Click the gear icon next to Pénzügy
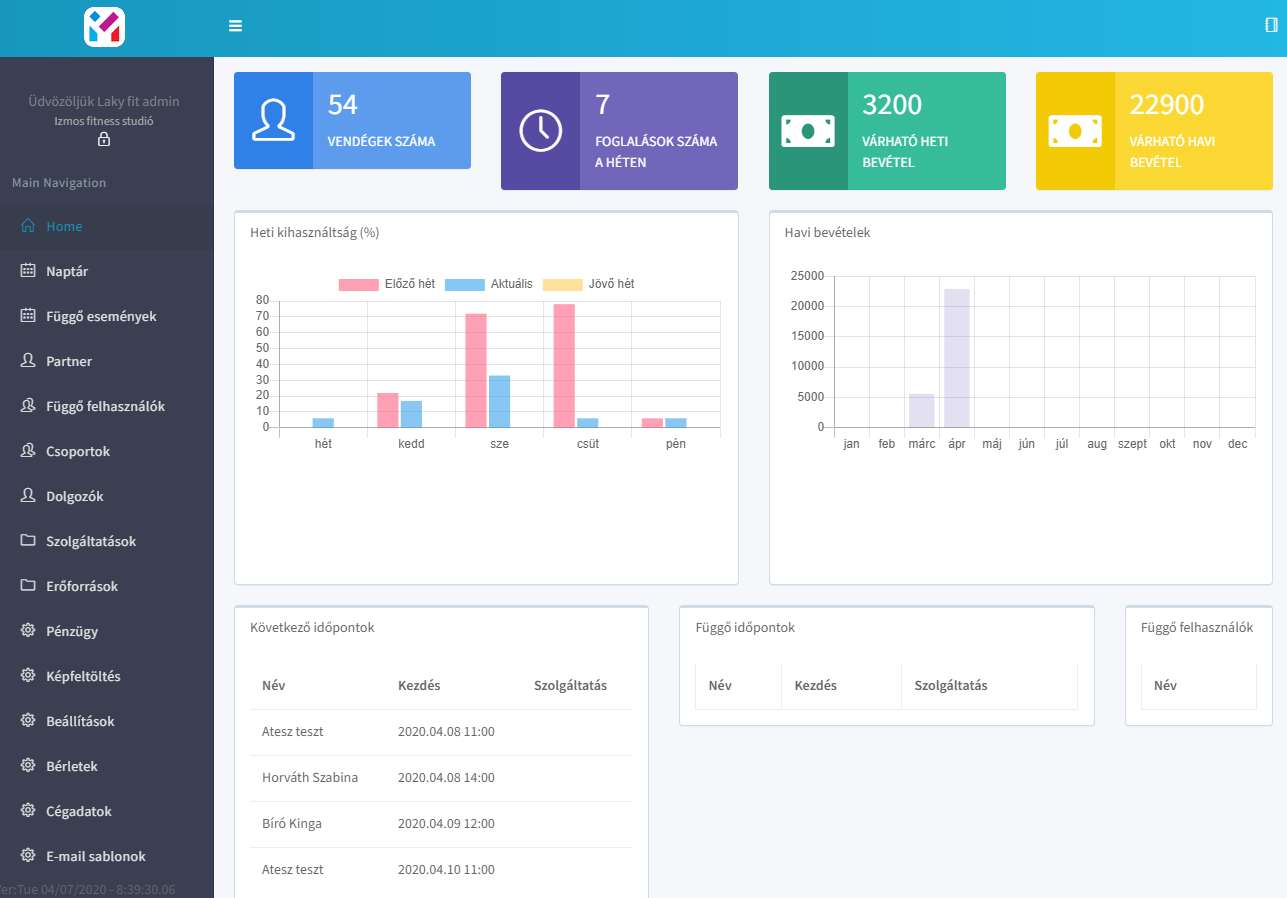The width and height of the screenshot is (1287, 898). (28, 631)
